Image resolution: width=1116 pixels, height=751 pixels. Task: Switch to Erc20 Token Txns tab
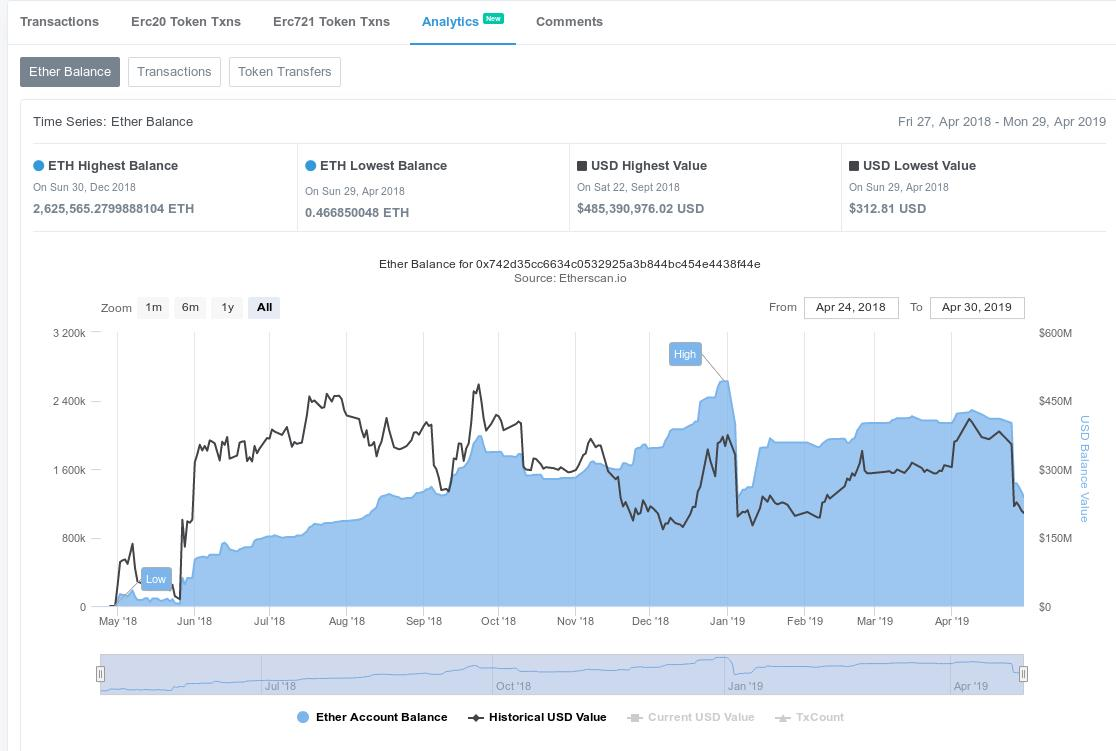(186, 21)
